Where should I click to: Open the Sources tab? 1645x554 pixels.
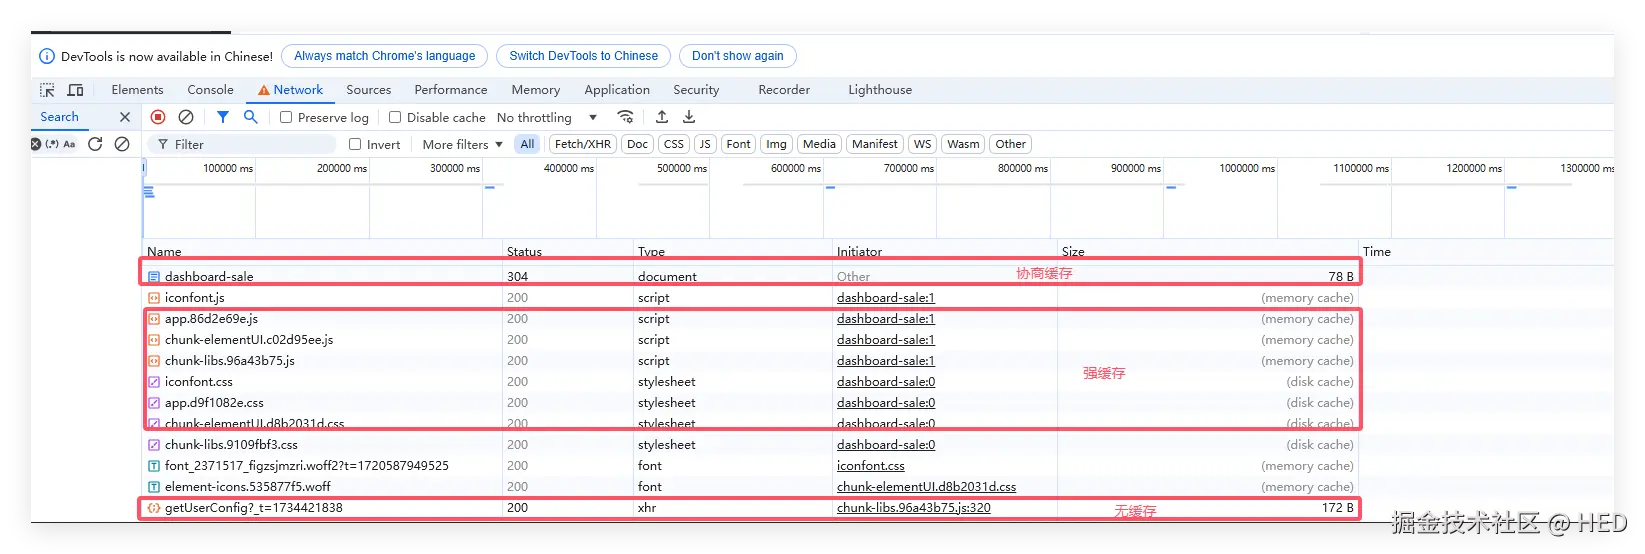[x=368, y=90]
